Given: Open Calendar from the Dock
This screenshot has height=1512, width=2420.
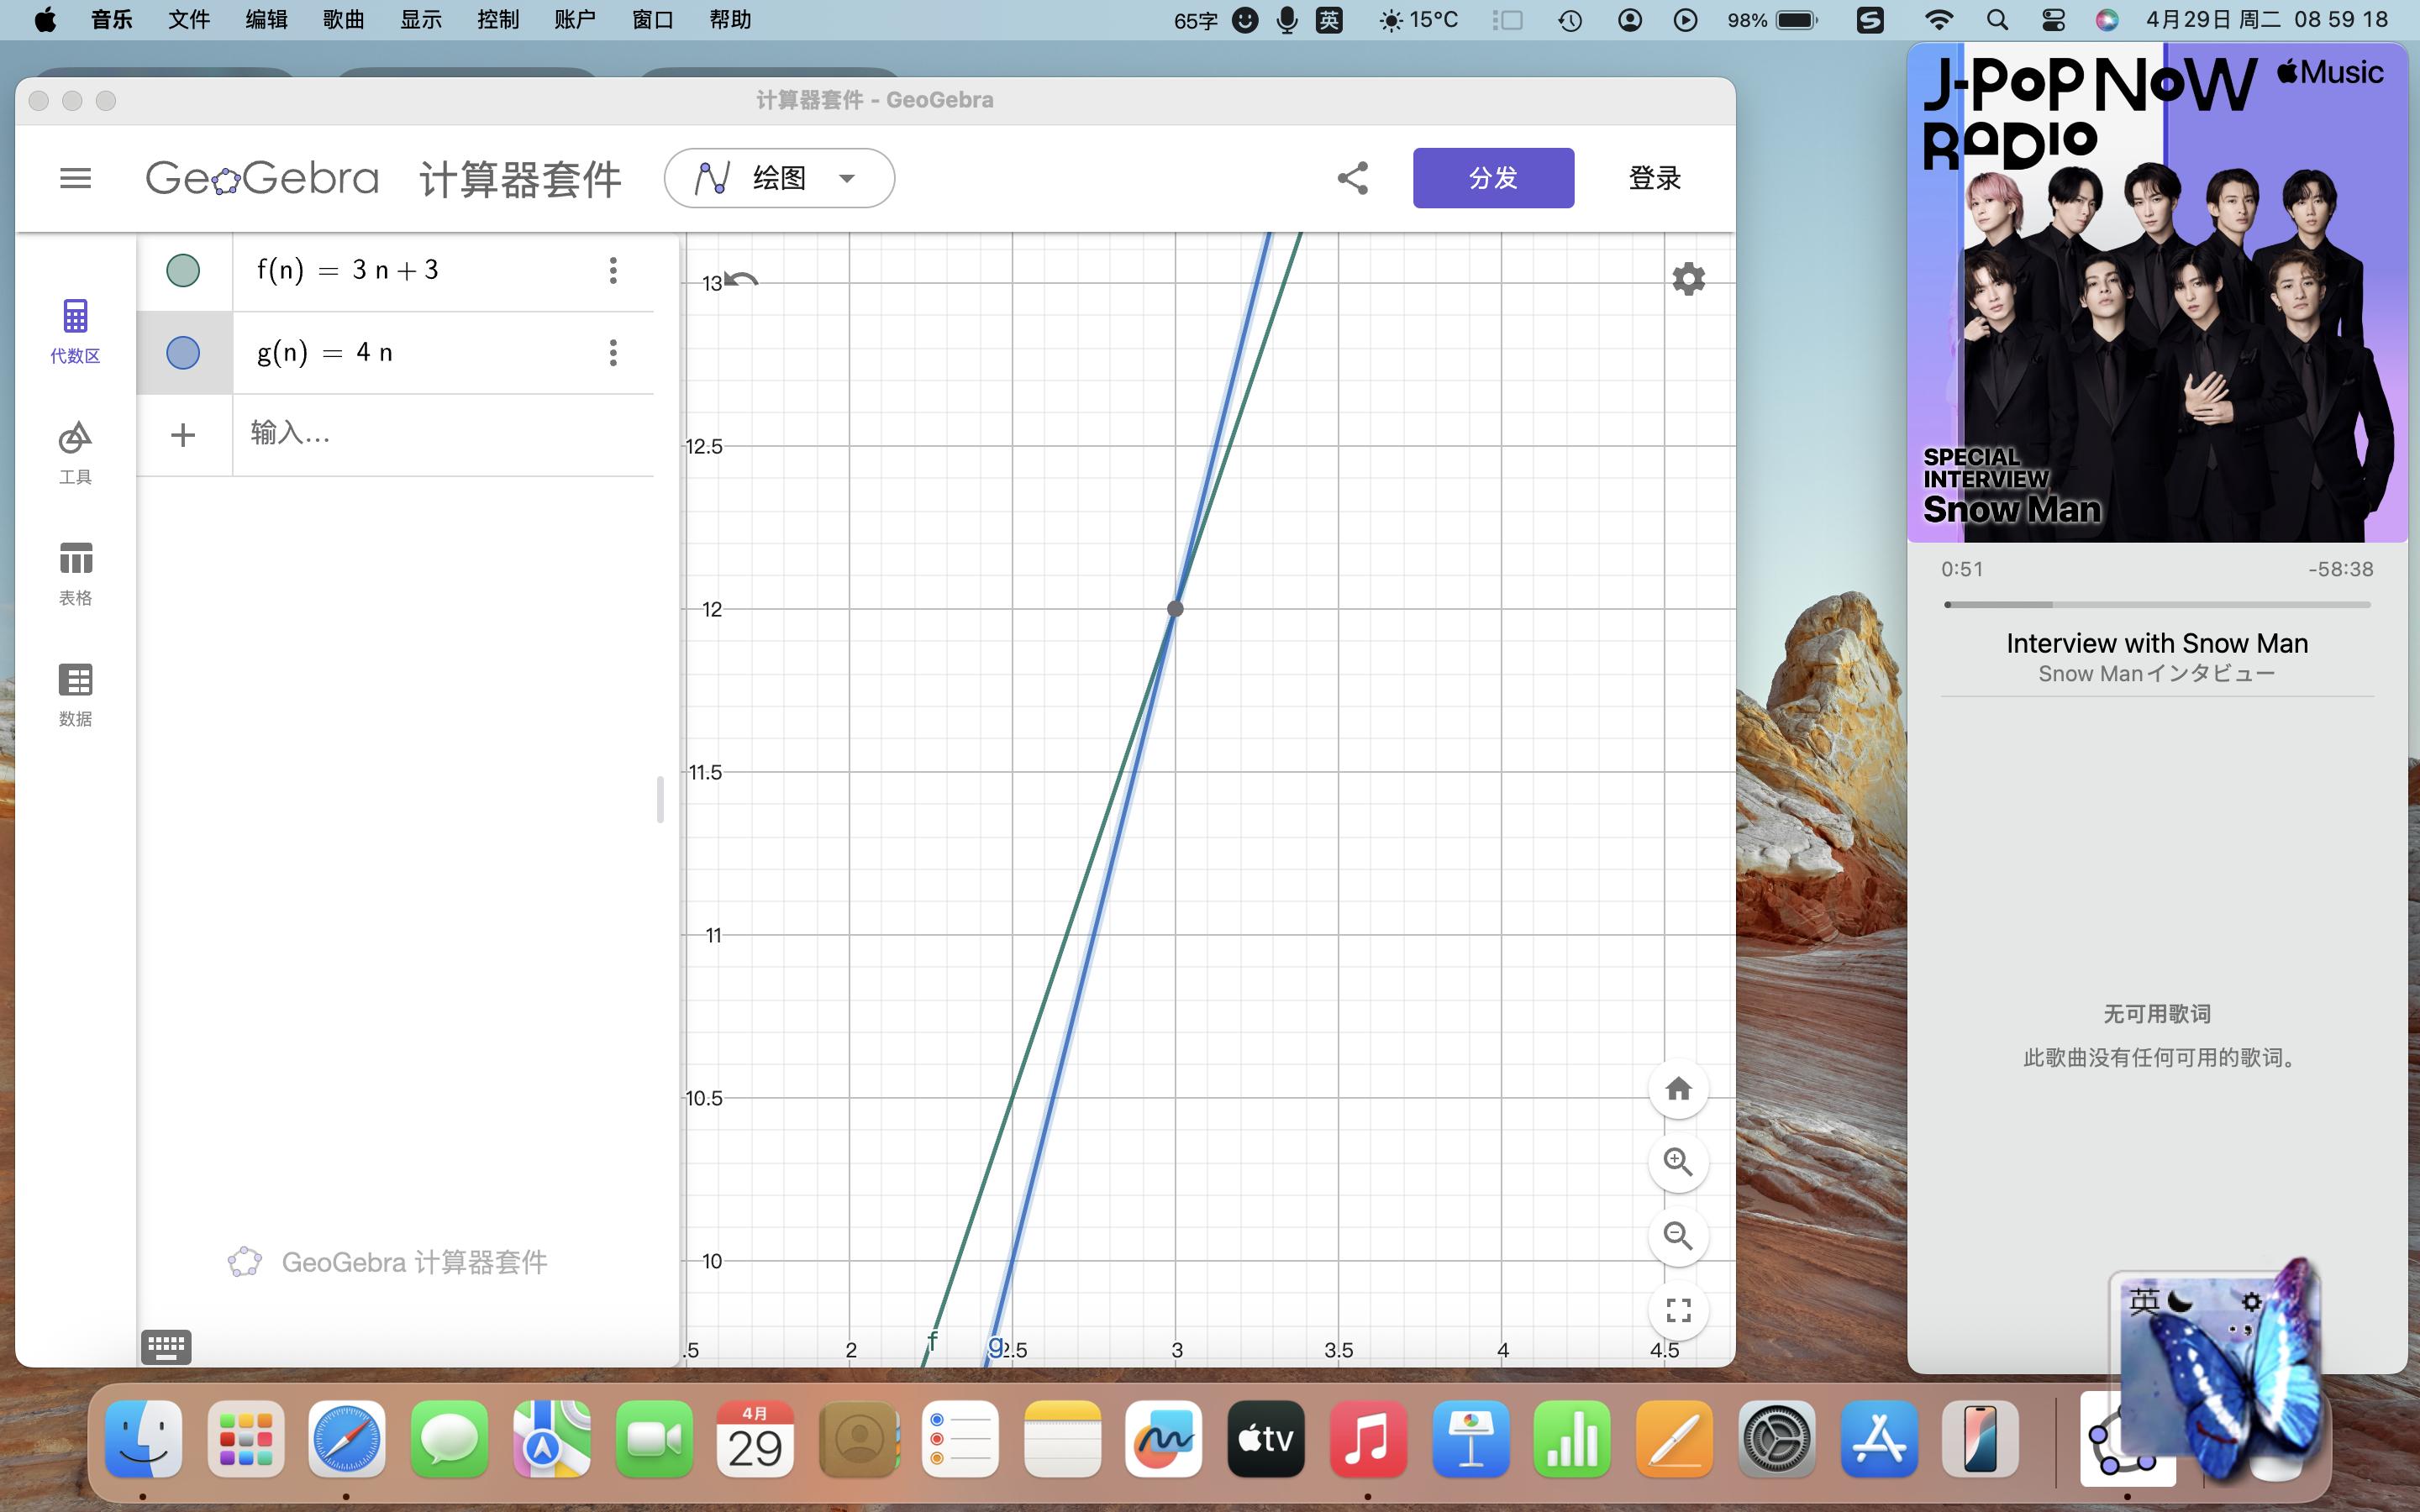Looking at the screenshot, I should [756, 1439].
